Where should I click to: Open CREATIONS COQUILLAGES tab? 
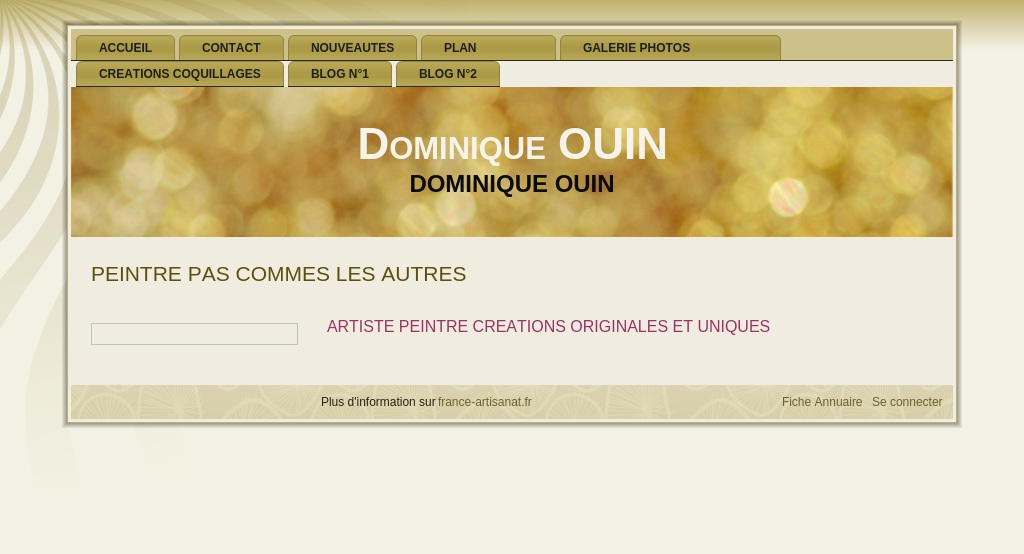pos(180,74)
